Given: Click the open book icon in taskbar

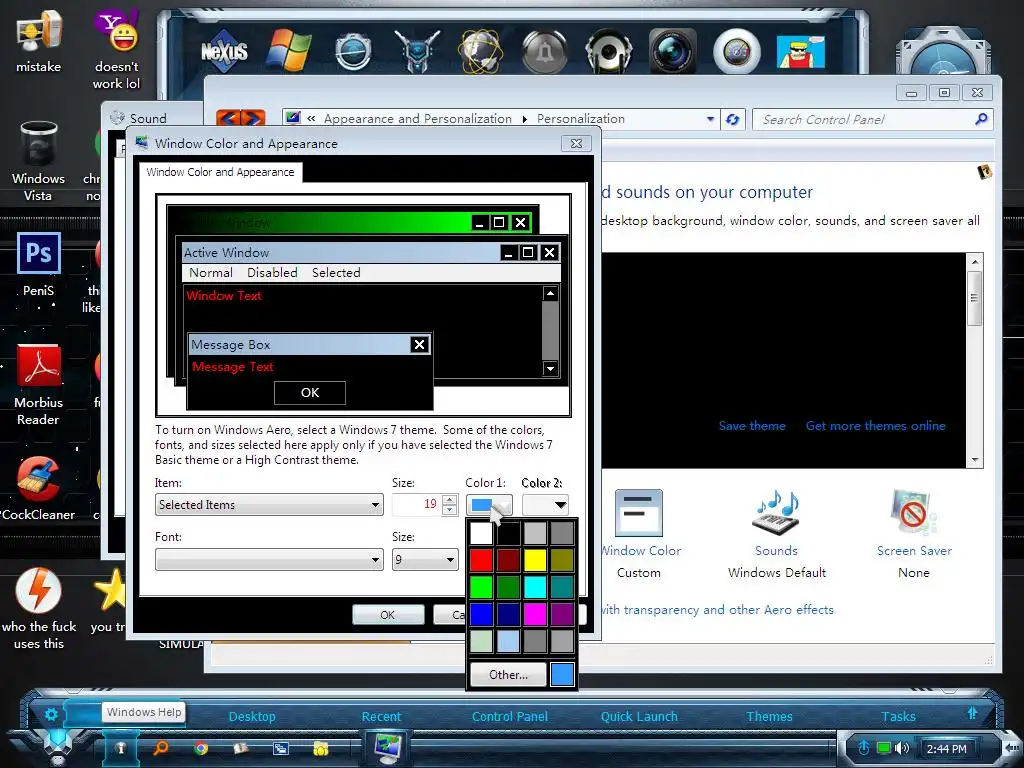Looking at the screenshot, I should pos(241,748).
